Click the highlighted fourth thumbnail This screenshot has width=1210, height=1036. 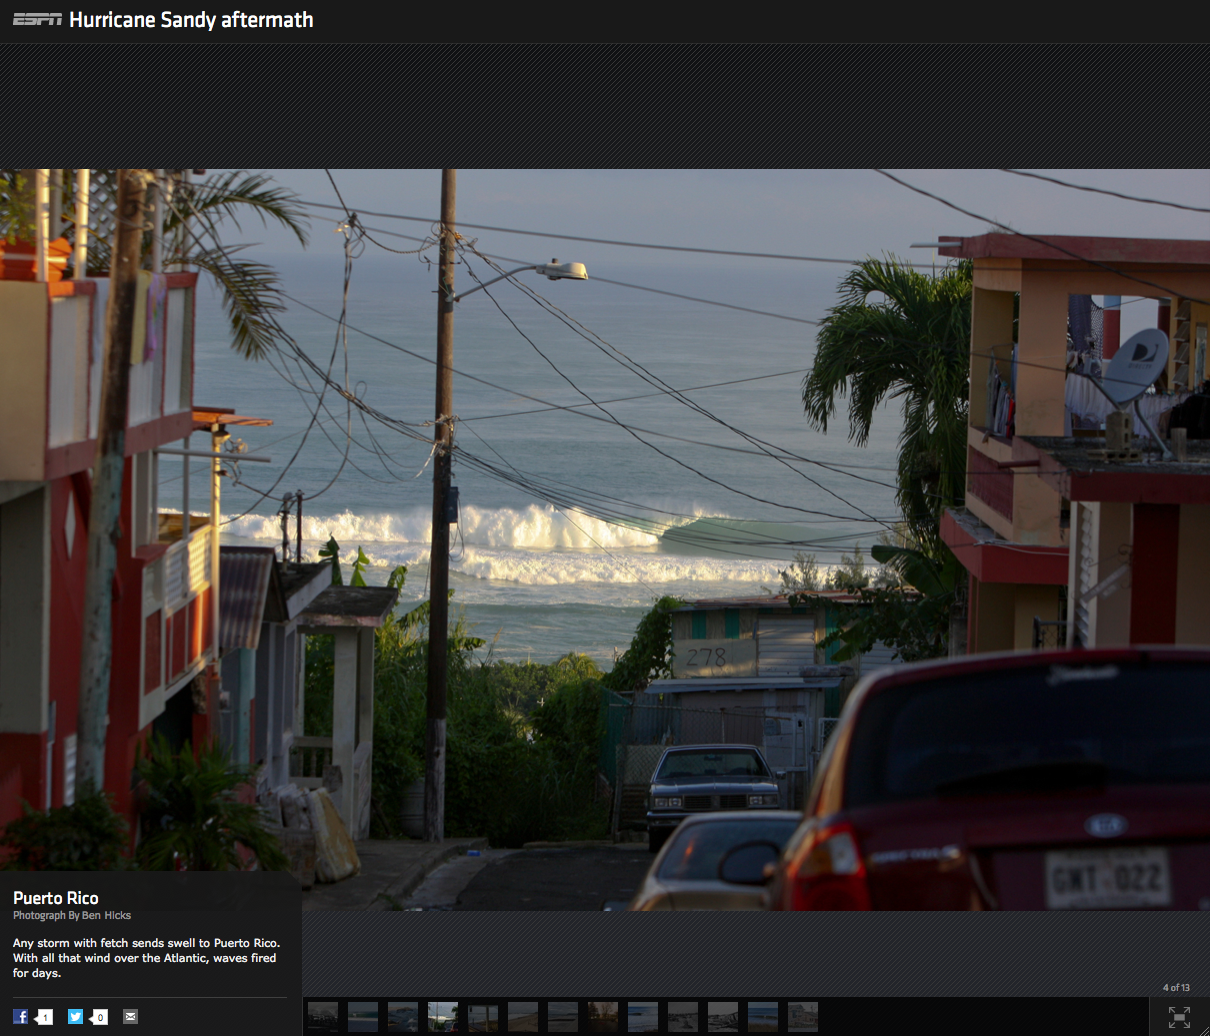(x=443, y=1017)
